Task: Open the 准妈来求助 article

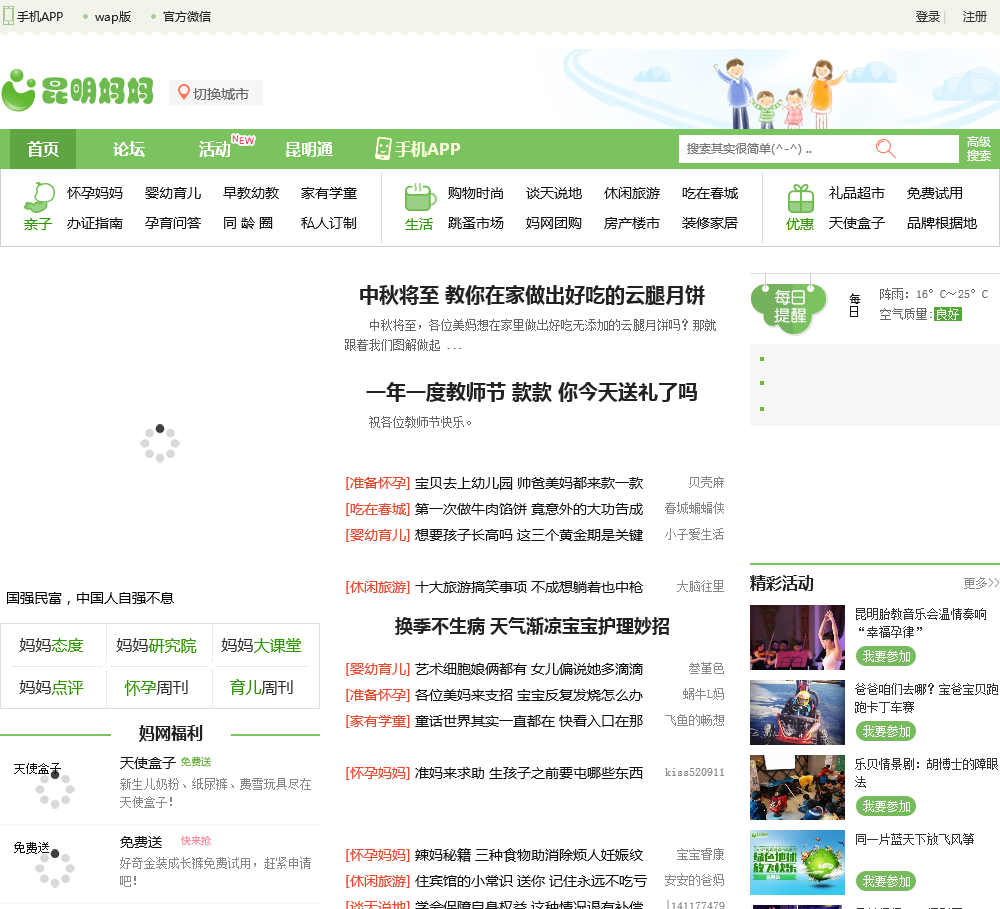Action: pyautogui.click(x=529, y=773)
